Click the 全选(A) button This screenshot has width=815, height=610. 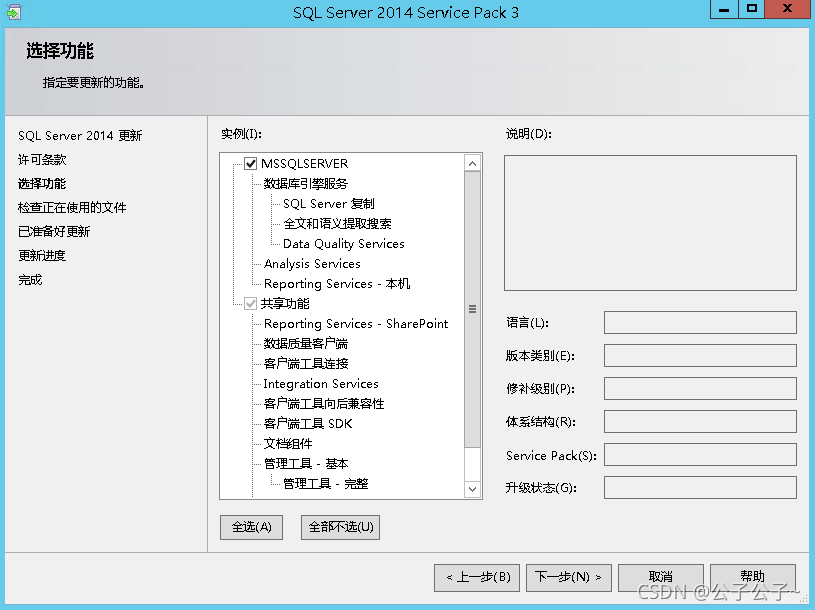[252, 527]
